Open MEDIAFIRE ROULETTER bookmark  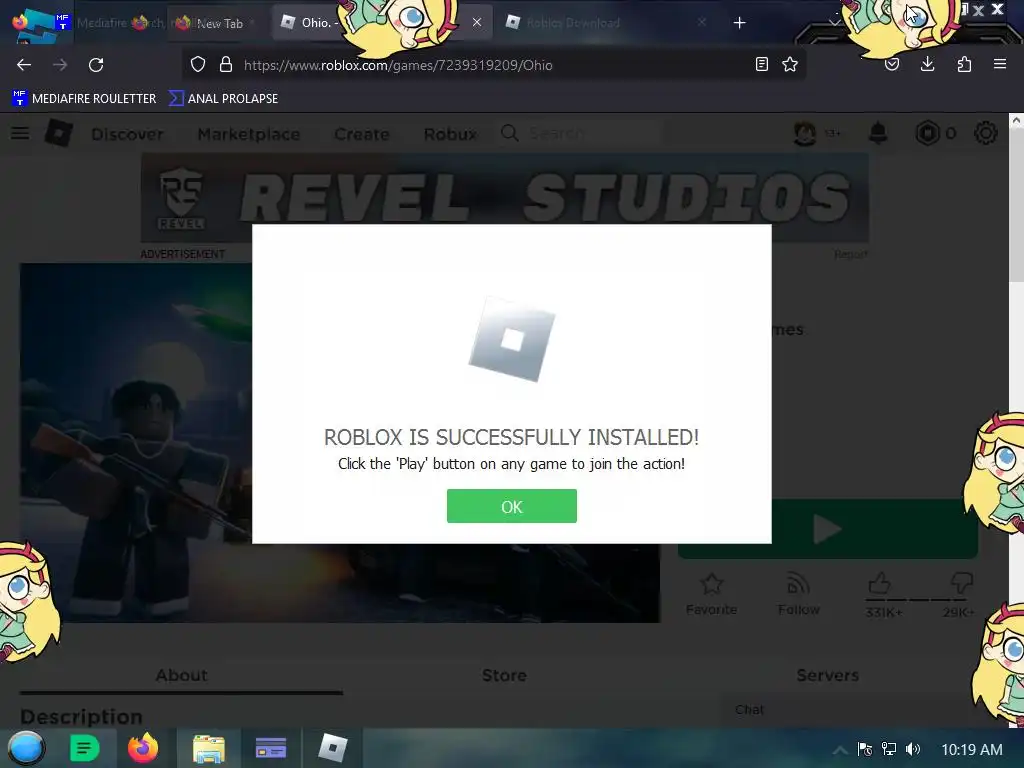[84, 99]
